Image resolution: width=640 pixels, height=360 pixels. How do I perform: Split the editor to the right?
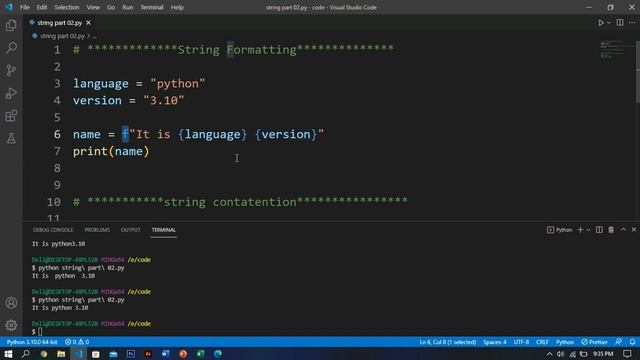(x=620, y=23)
